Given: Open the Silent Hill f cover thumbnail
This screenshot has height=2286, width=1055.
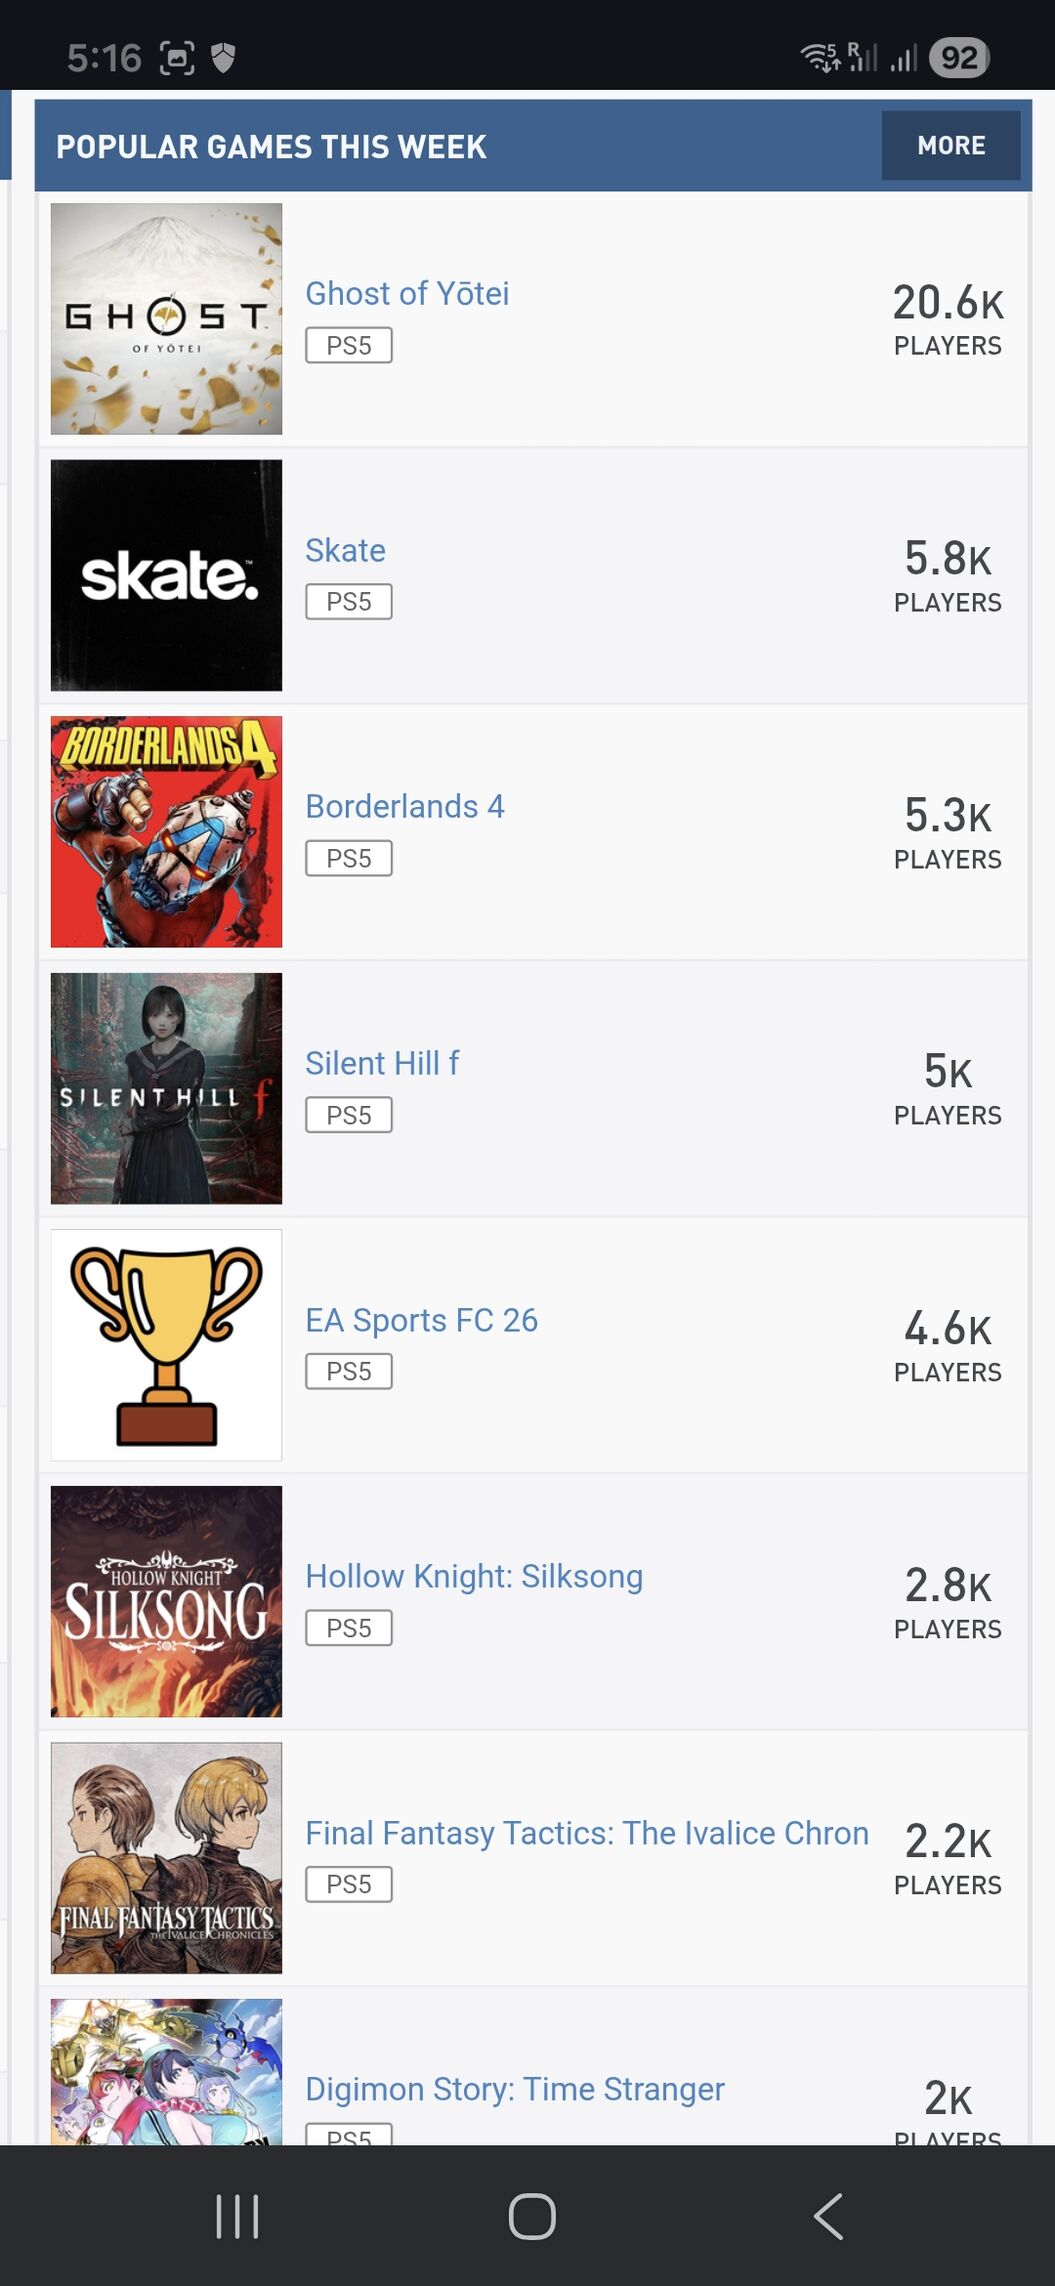Looking at the screenshot, I should (166, 1088).
